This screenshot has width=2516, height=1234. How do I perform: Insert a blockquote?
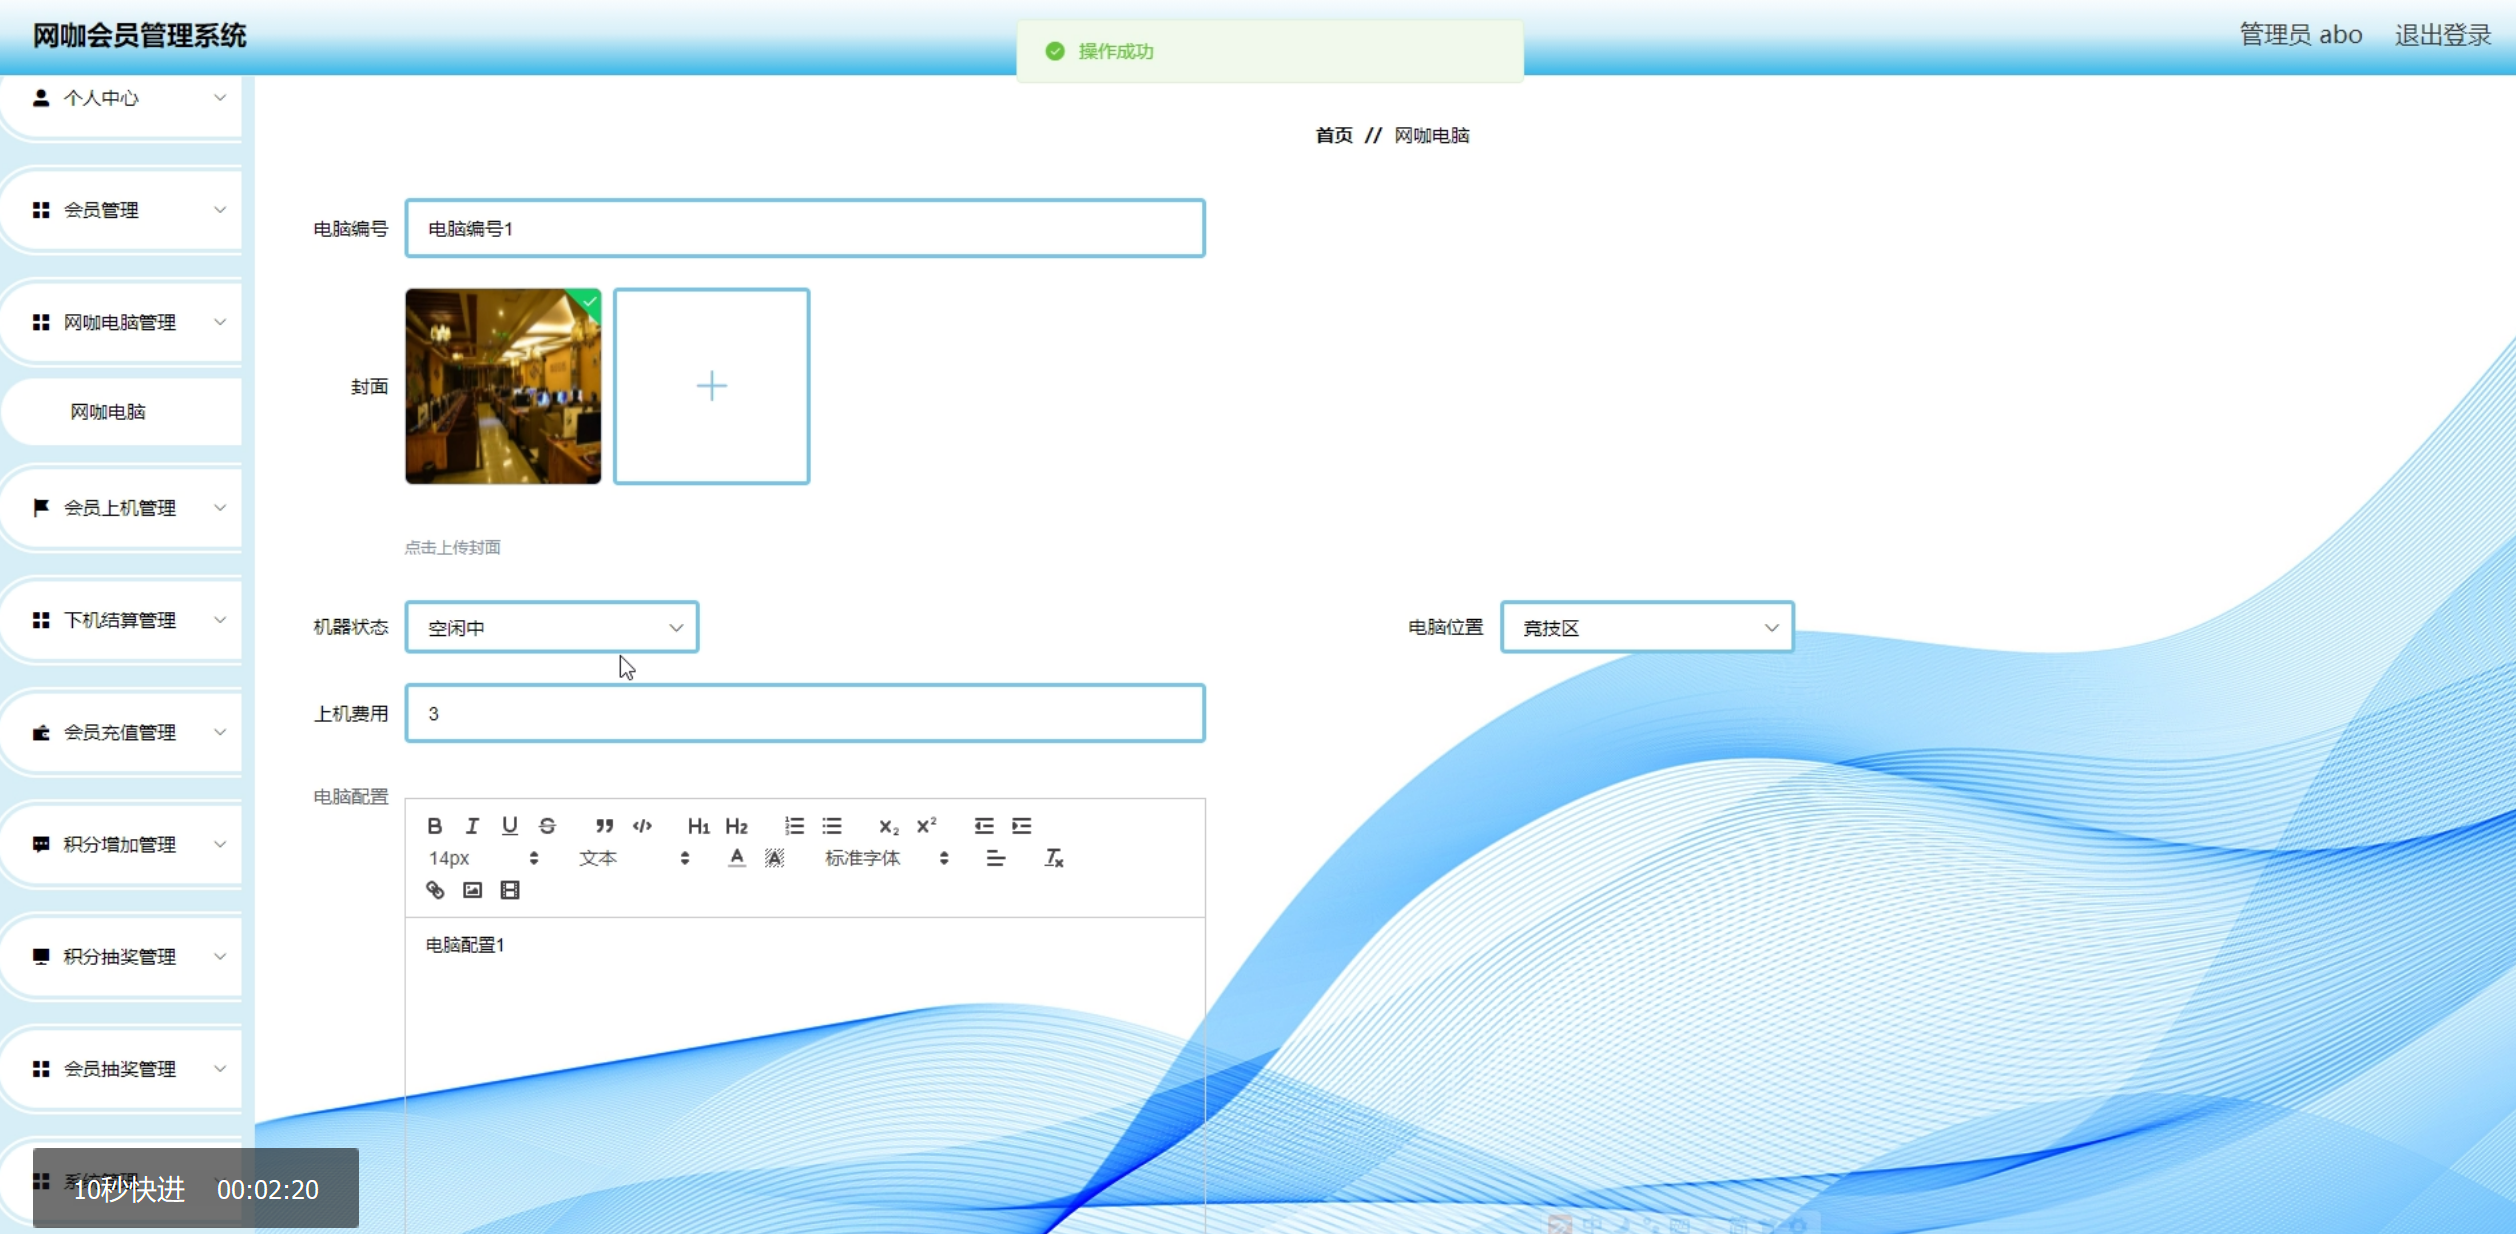[x=604, y=826]
